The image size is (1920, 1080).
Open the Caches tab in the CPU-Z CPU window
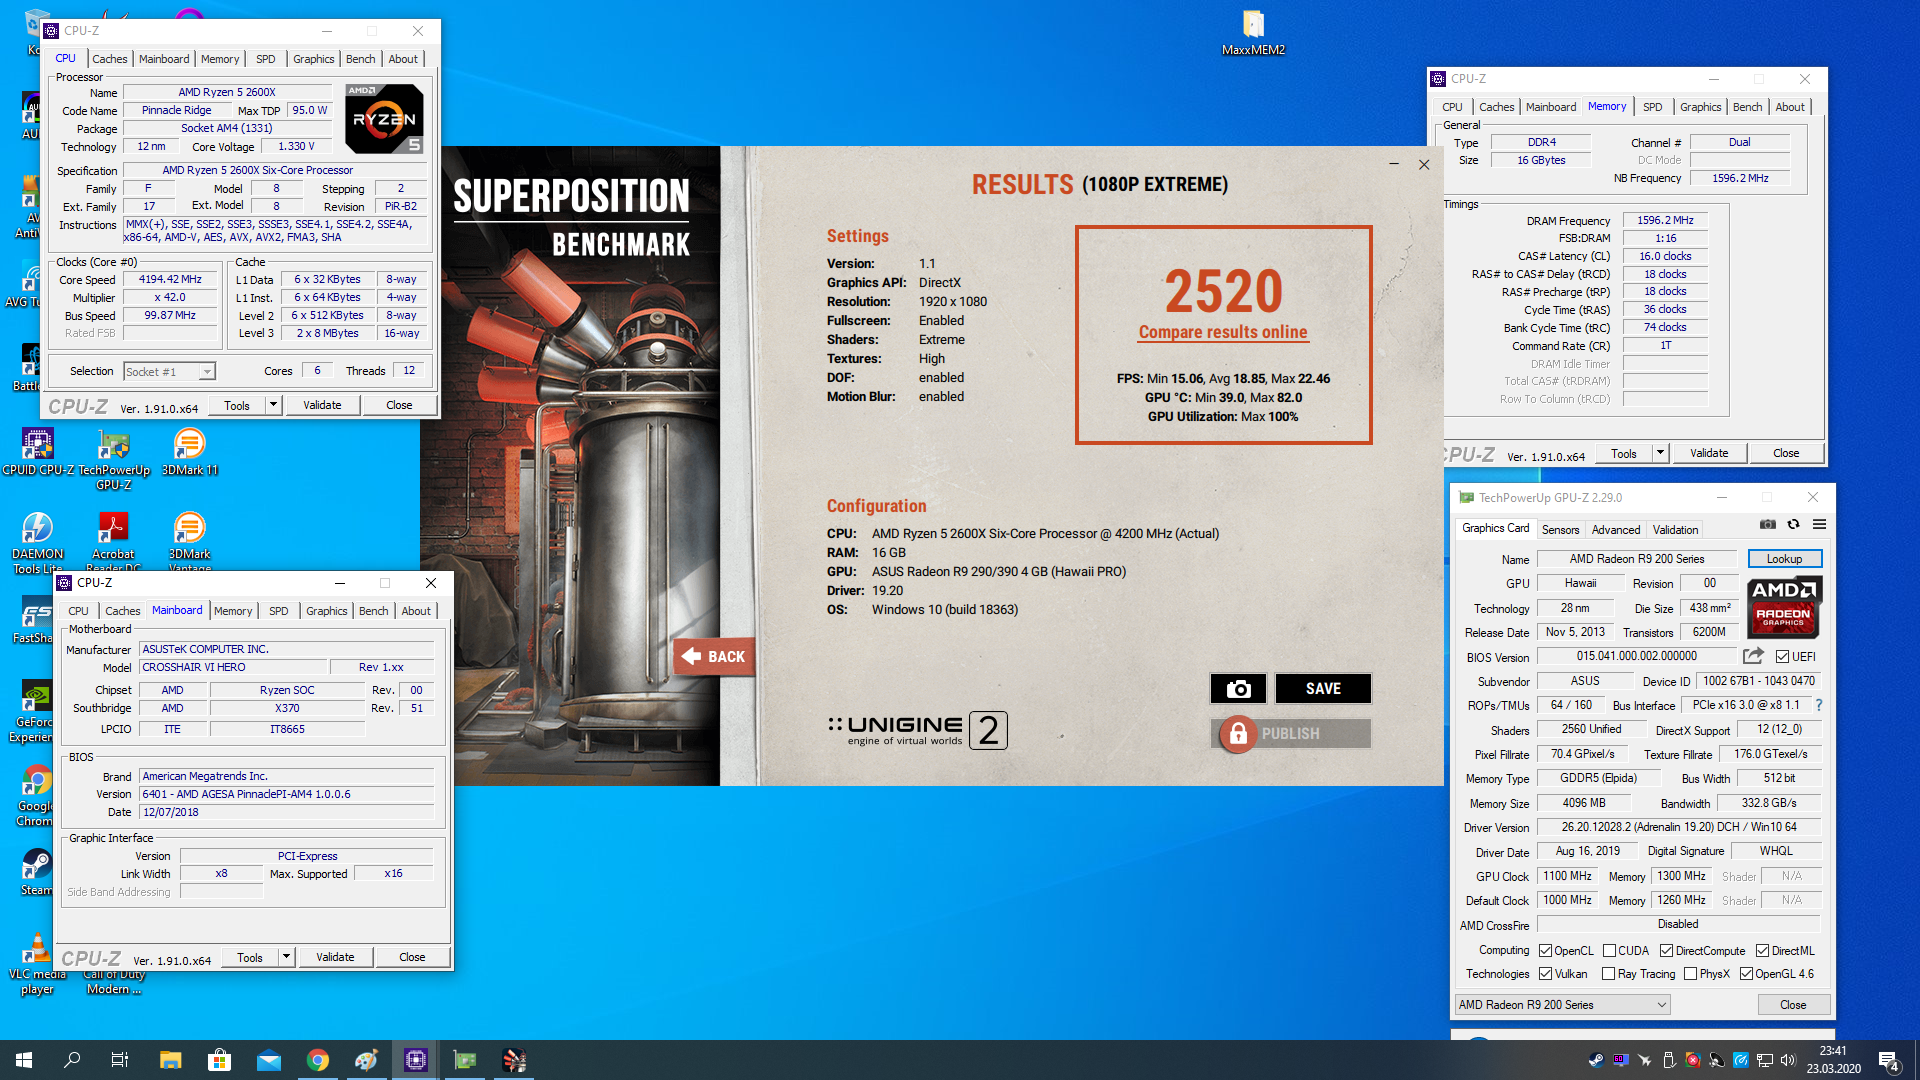click(110, 59)
